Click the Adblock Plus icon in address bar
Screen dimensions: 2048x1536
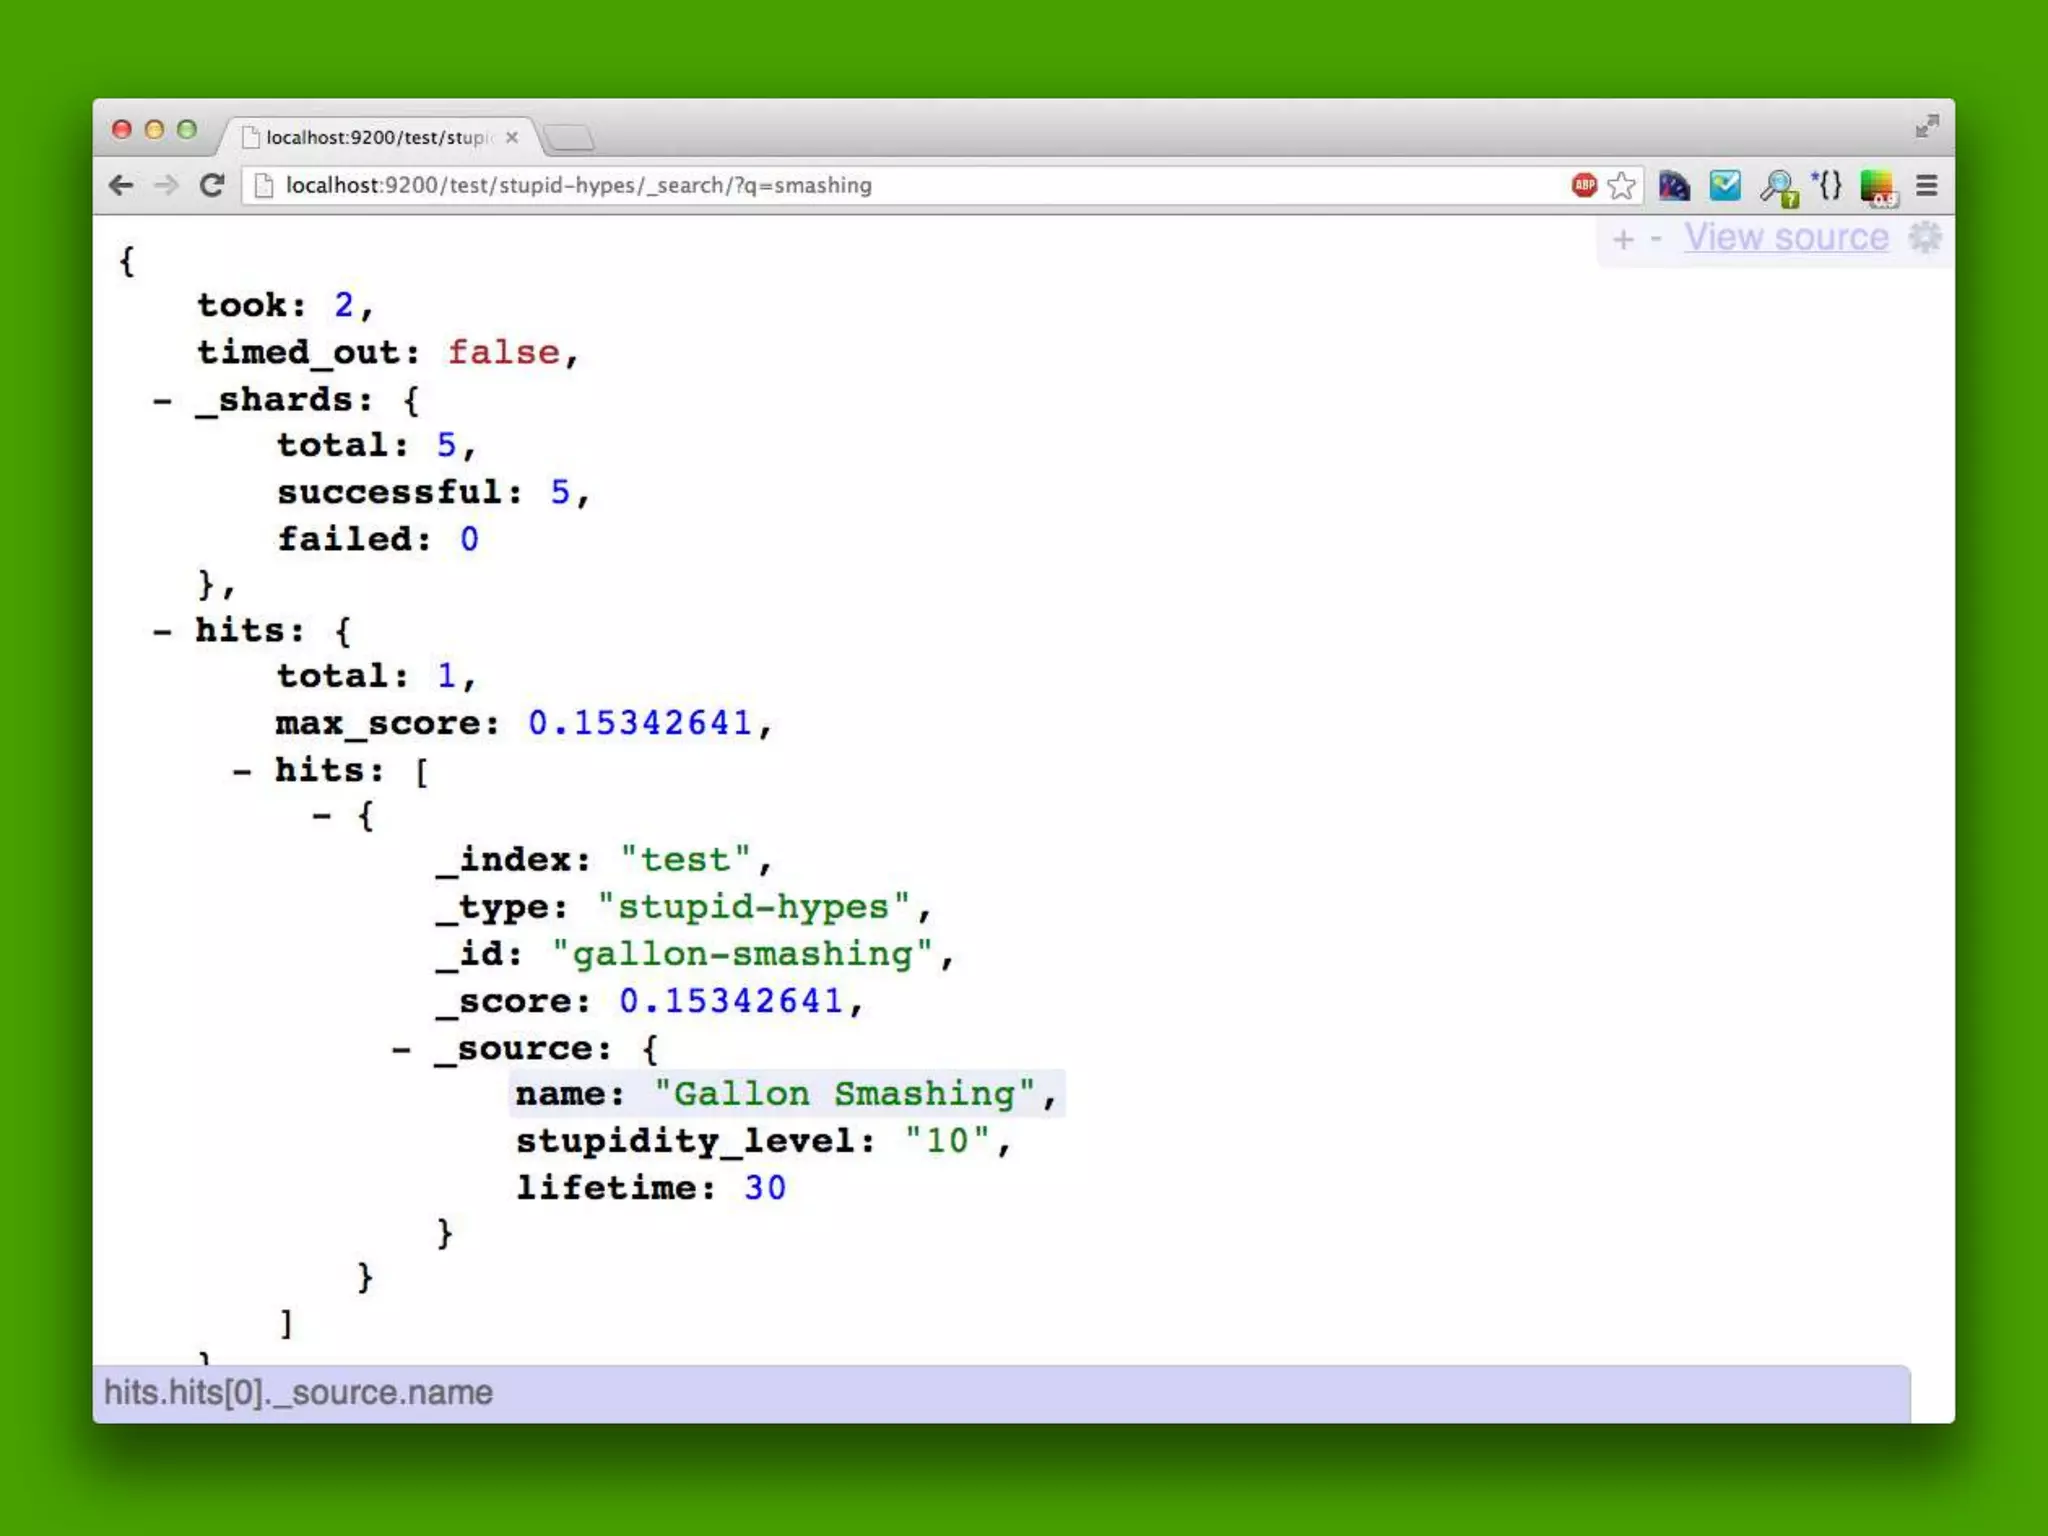[x=1584, y=185]
